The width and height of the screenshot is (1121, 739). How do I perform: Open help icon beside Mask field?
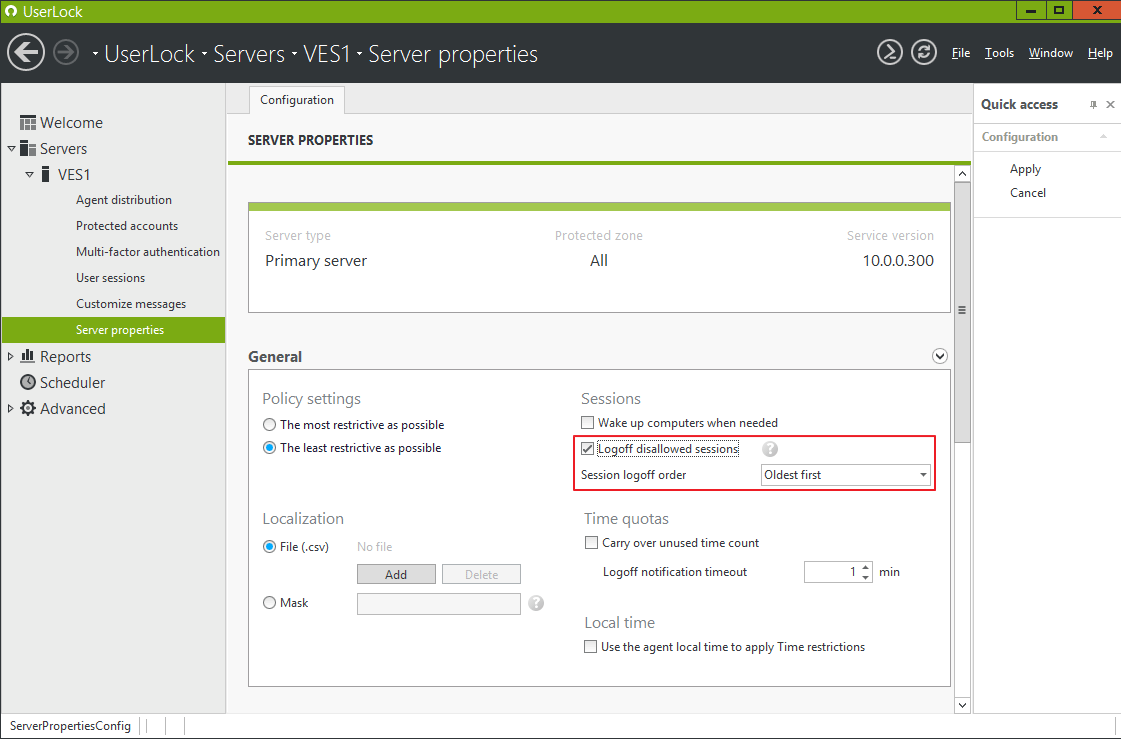(x=536, y=603)
